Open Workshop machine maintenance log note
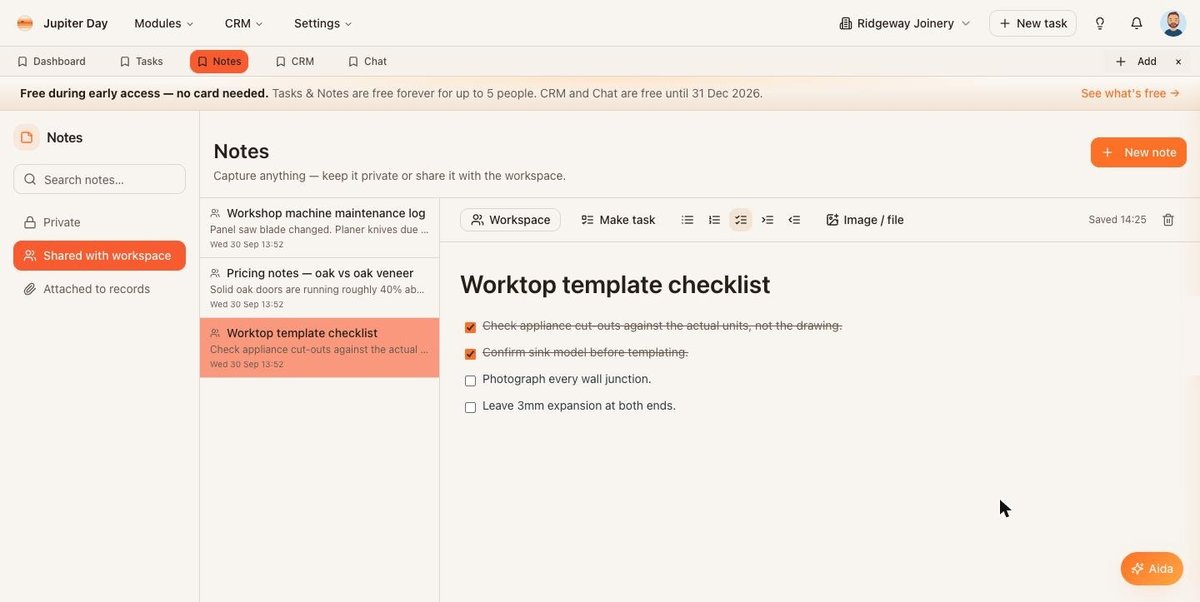This screenshot has height=602, width=1200. (319, 228)
